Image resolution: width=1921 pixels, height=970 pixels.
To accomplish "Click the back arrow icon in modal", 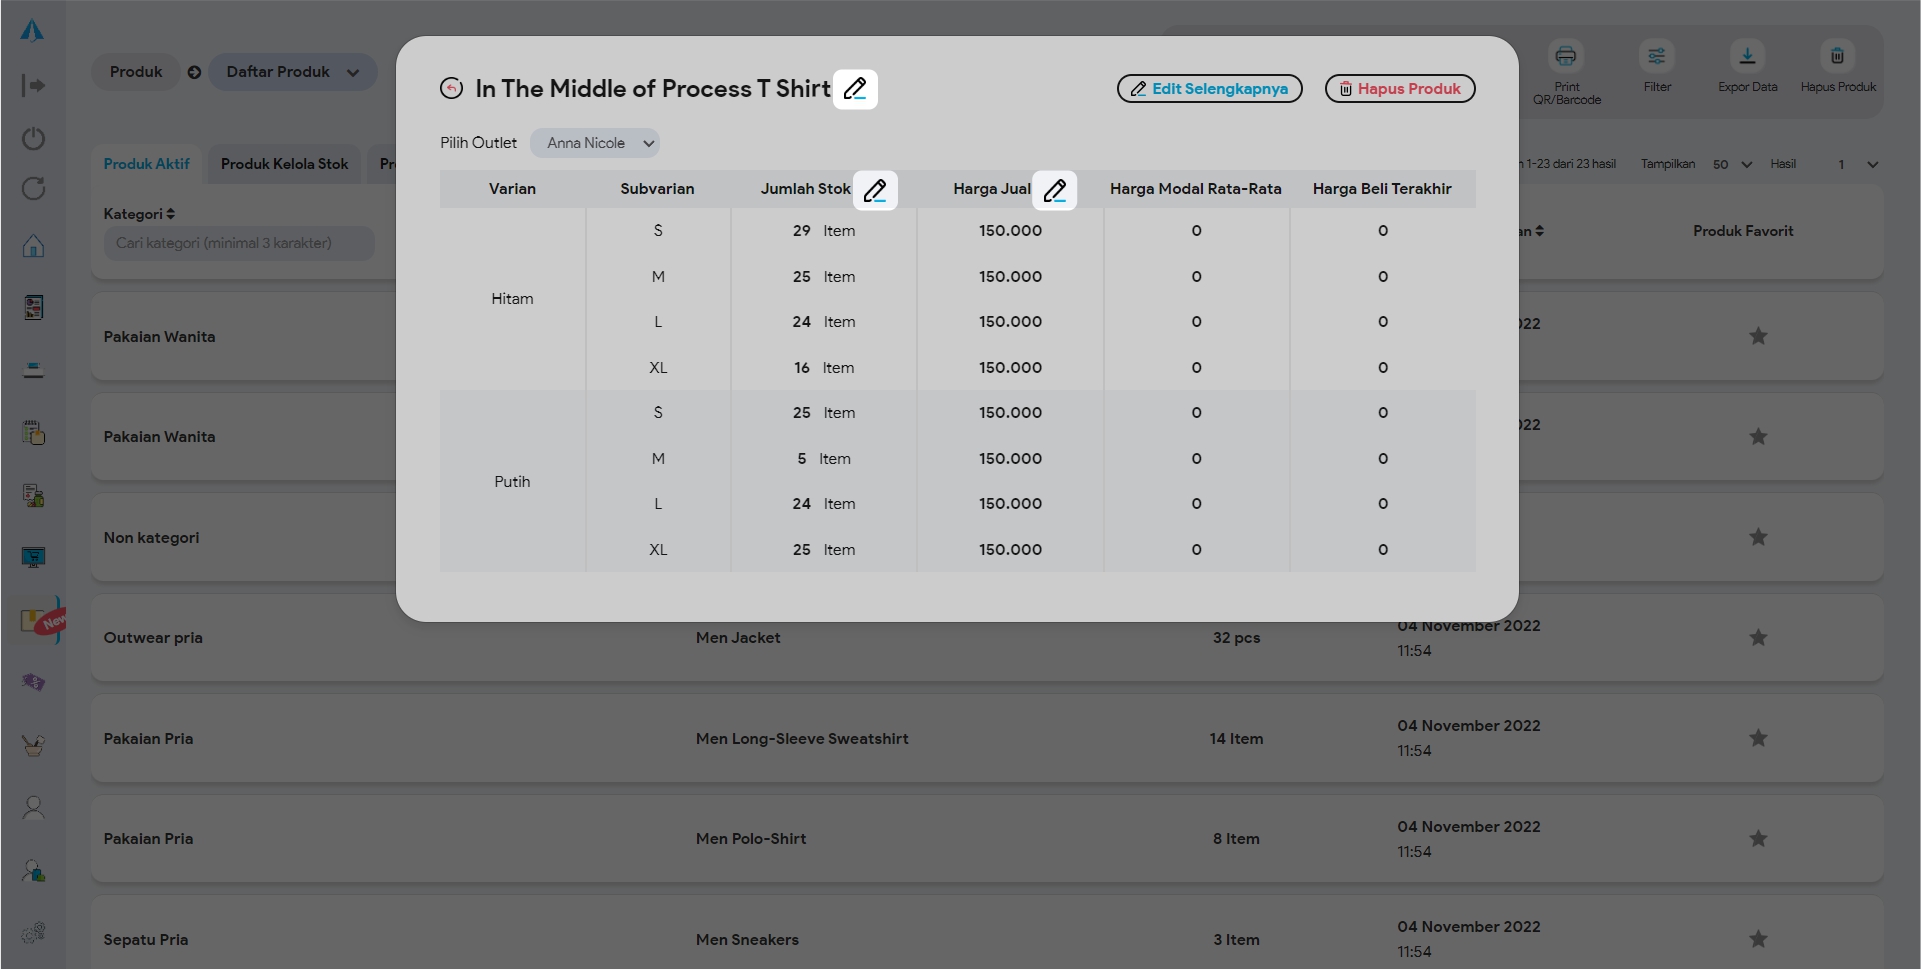I will pyautogui.click(x=451, y=89).
